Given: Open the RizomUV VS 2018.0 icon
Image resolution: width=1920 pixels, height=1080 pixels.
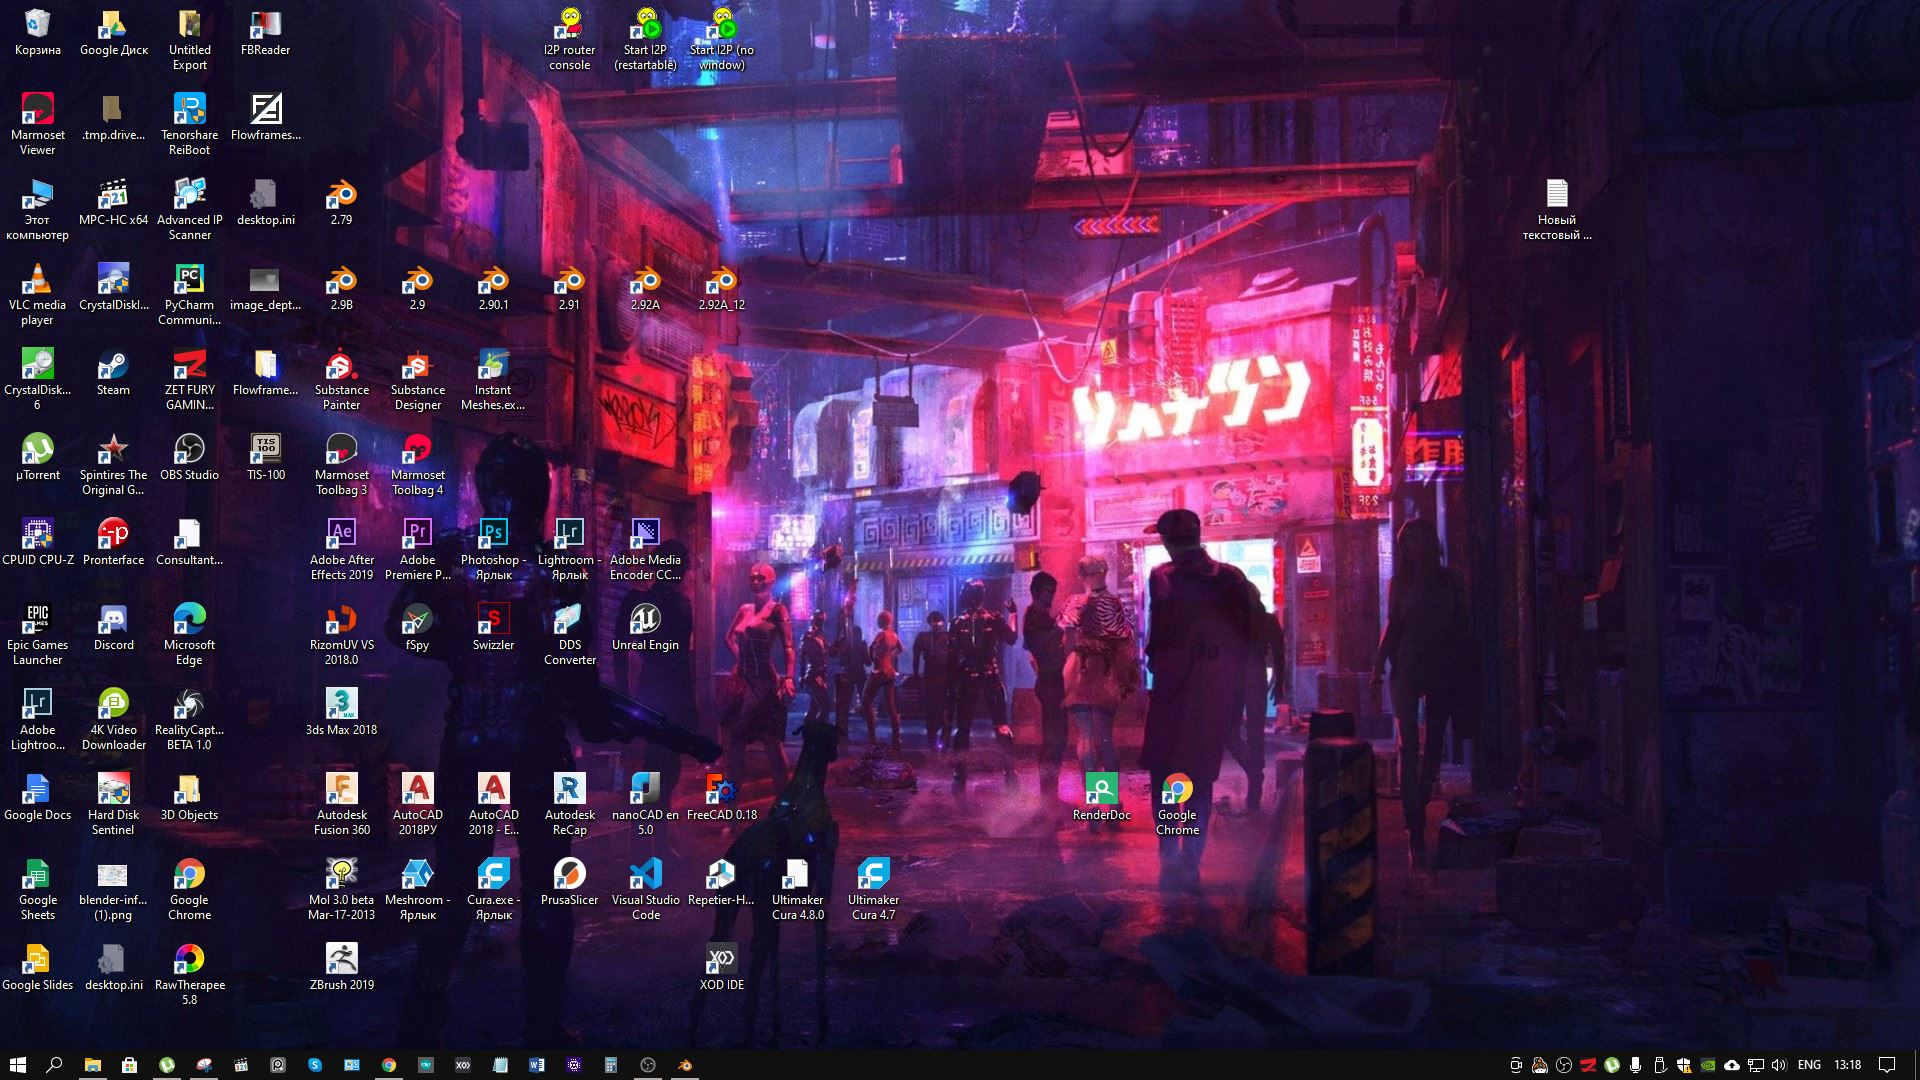Looking at the screenshot, I should pos(341,634).
